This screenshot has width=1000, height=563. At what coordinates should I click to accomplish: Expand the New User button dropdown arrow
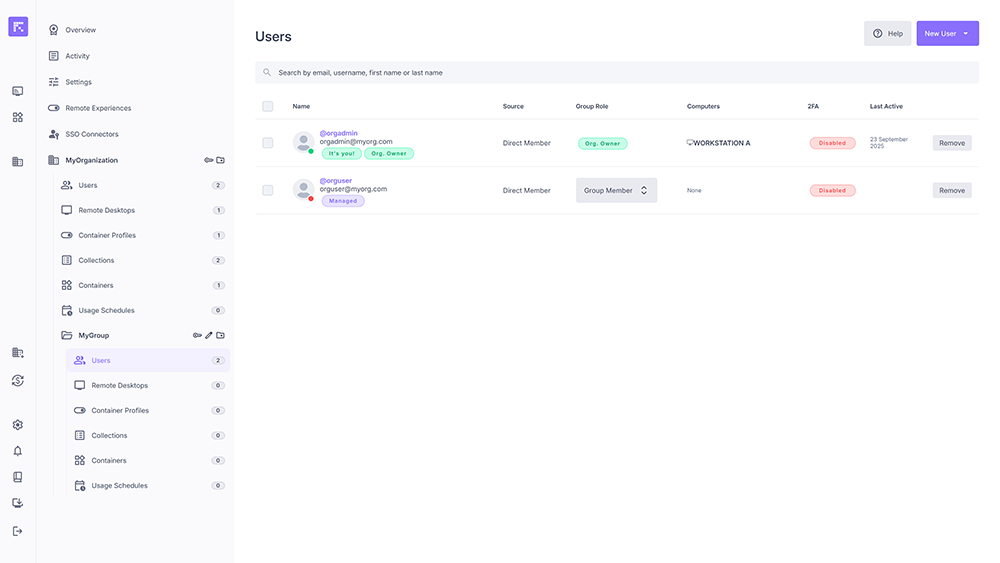(966, 34)
